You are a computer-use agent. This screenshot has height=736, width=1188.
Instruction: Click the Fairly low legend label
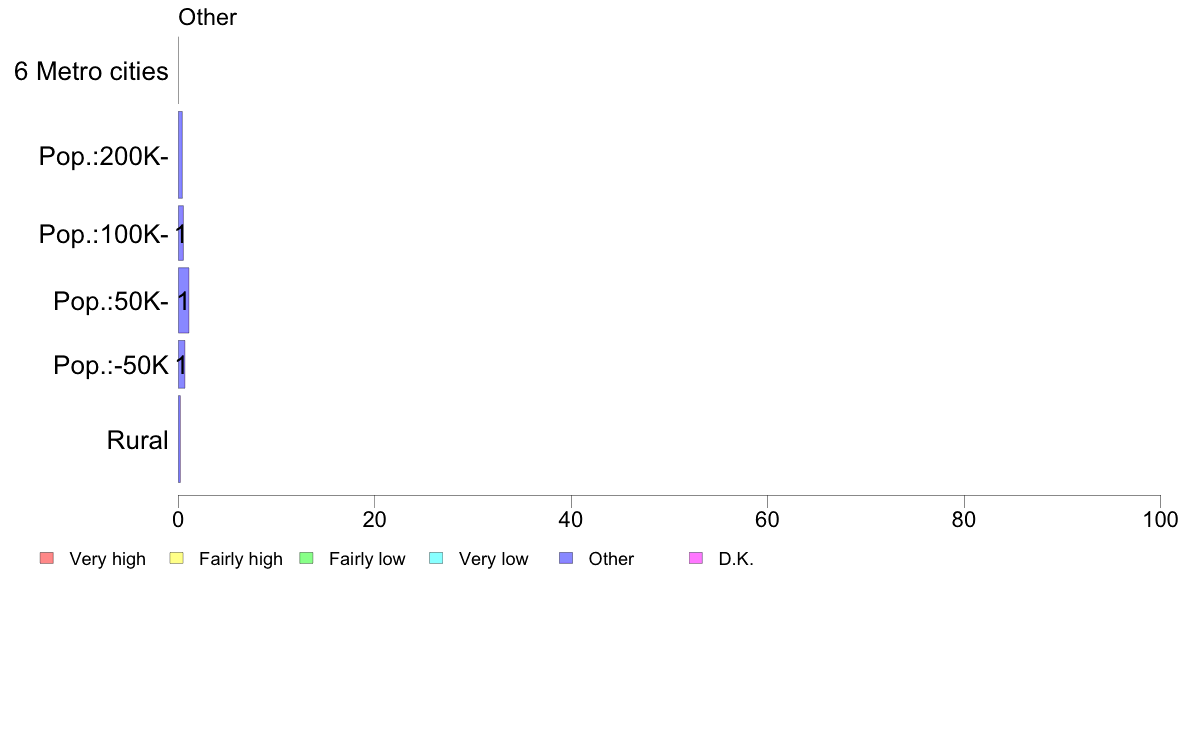(x=367, y=559)
